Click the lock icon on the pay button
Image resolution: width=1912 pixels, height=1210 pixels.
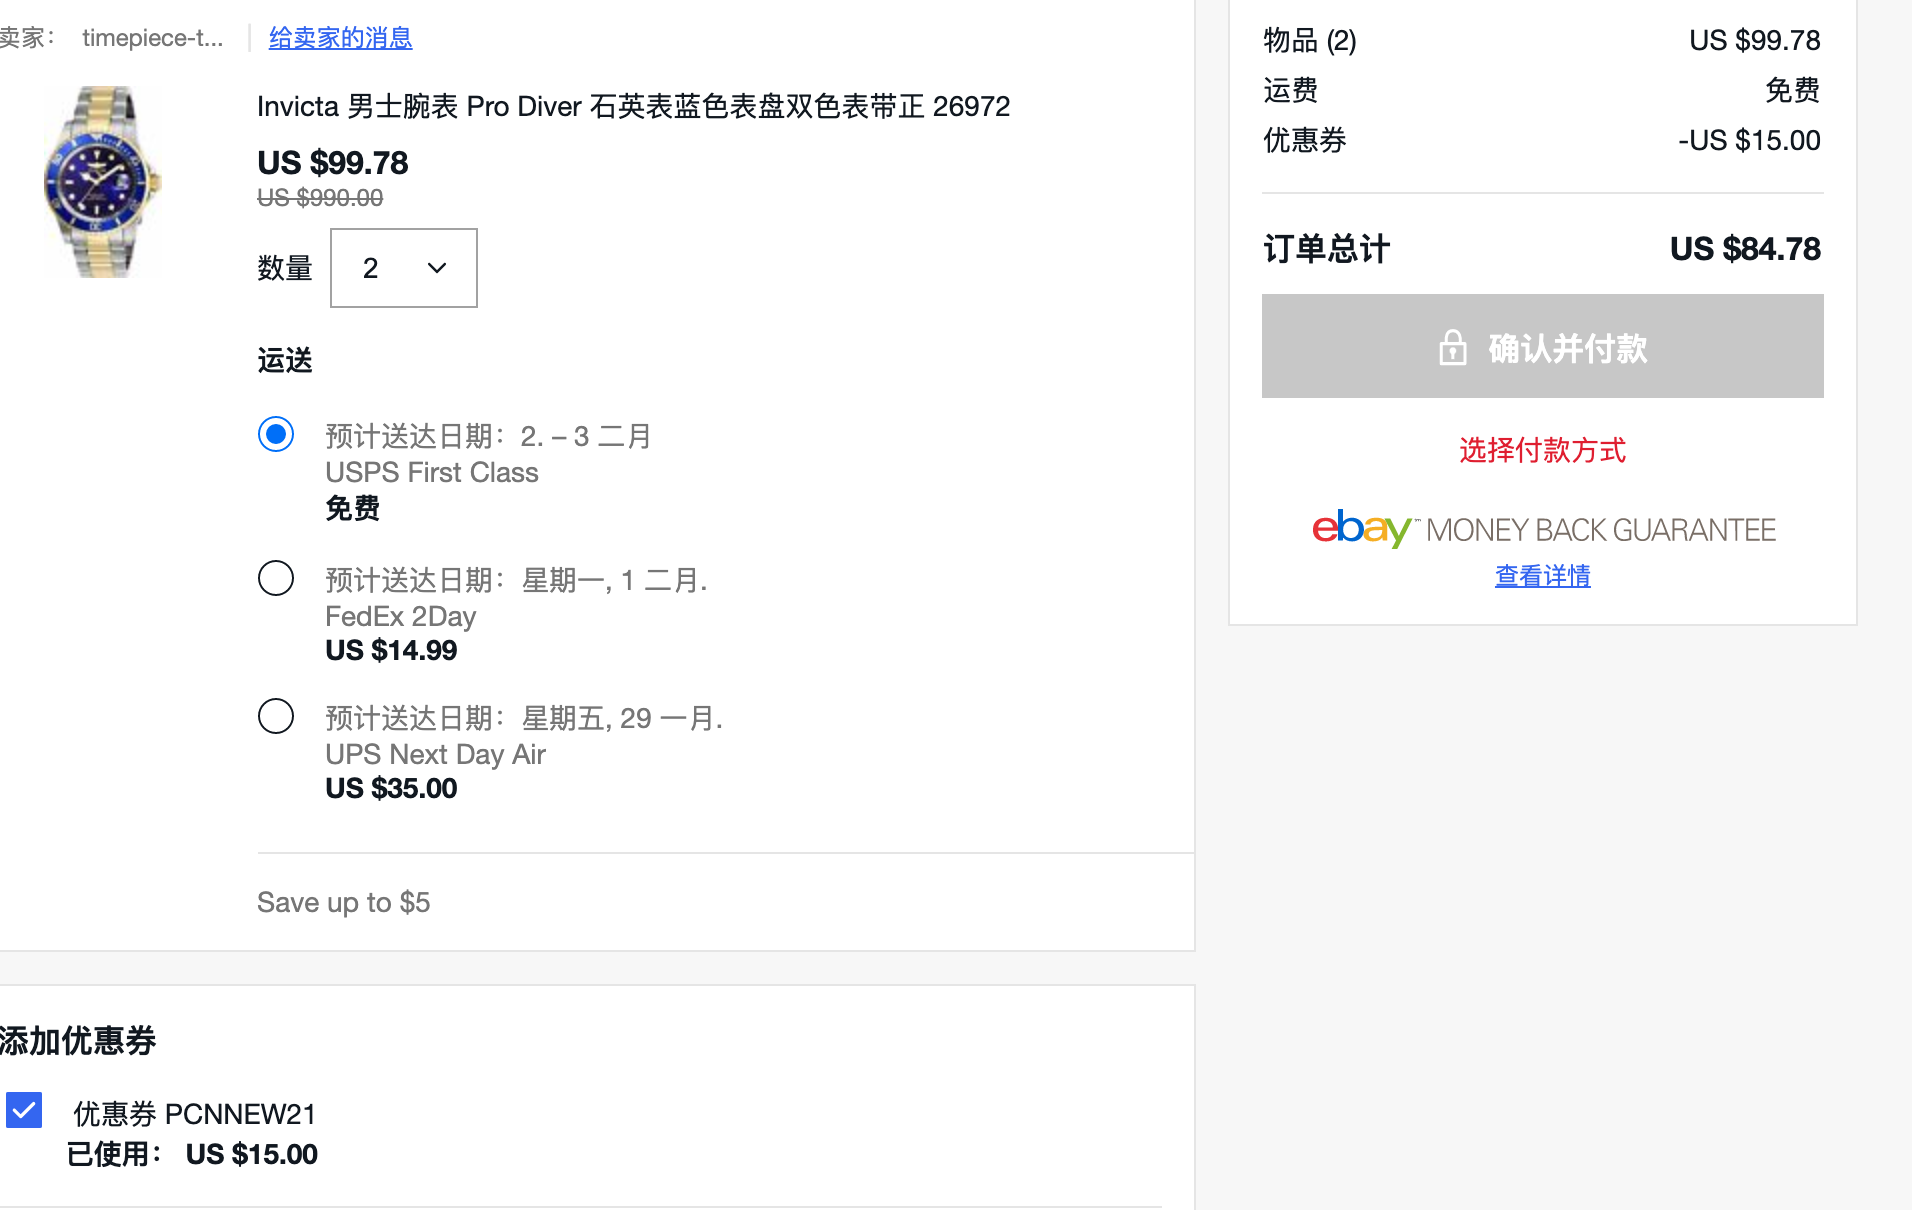coord(1452,348)
